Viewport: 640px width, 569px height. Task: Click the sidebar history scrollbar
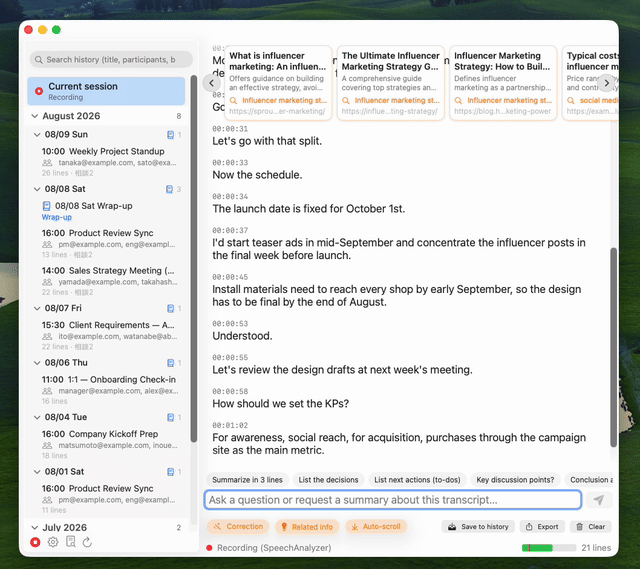tap(194, 258)
